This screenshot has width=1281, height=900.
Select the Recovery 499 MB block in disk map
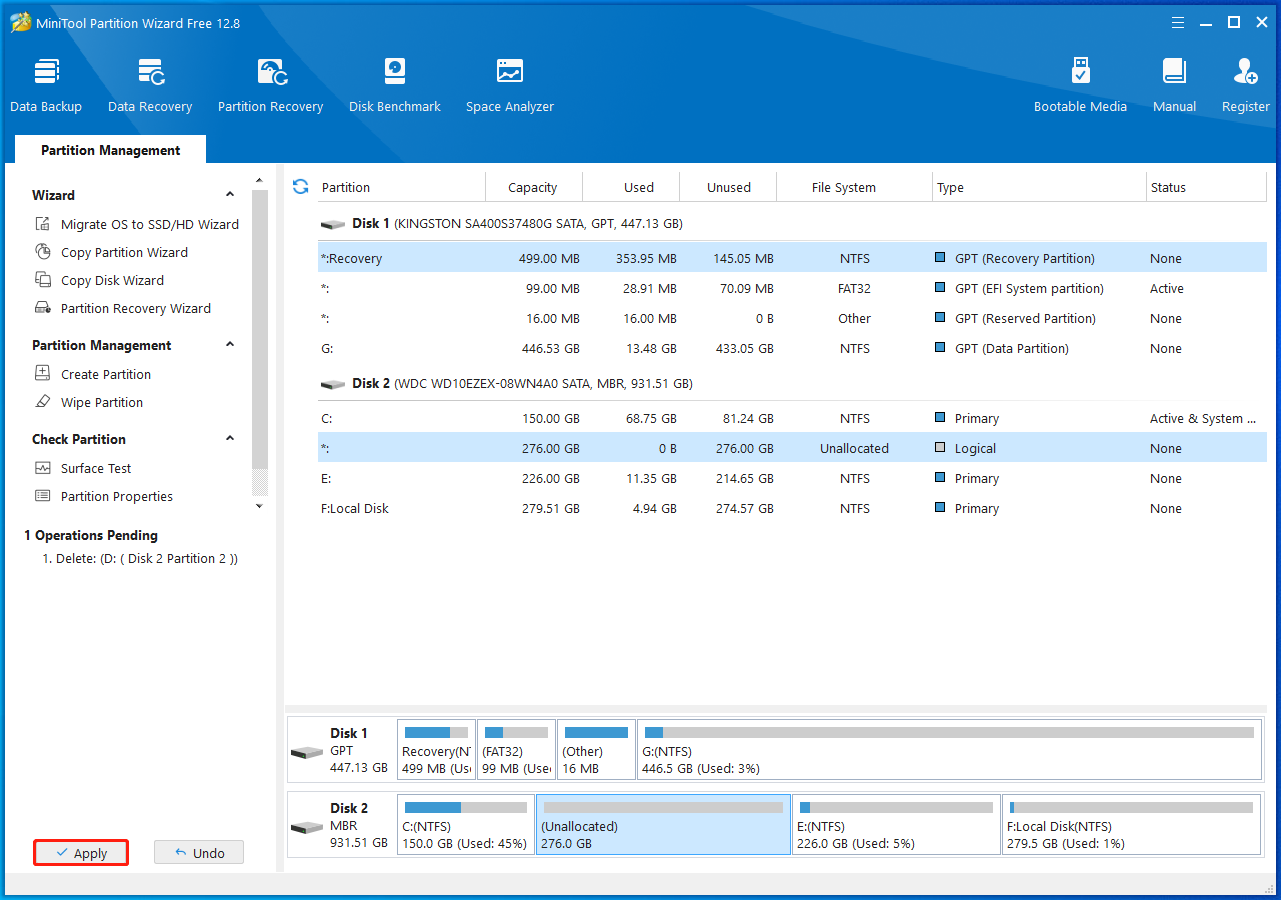(436, 750)
